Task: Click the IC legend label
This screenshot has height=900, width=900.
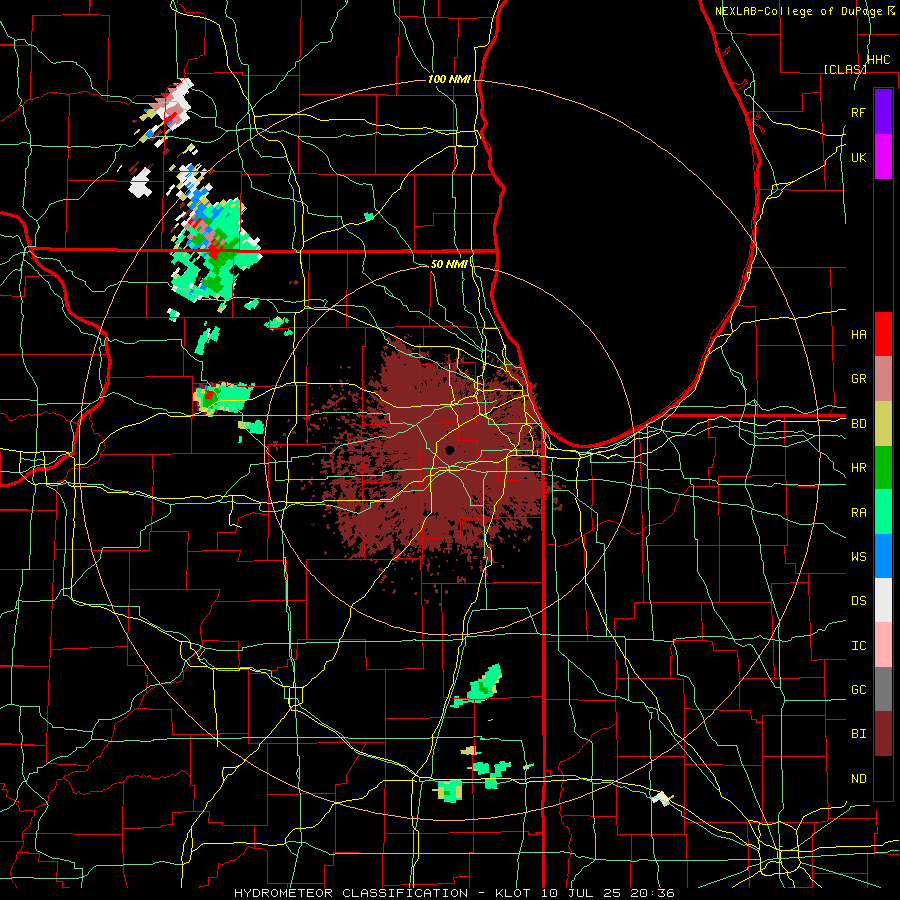Action: tap(858, 645)
